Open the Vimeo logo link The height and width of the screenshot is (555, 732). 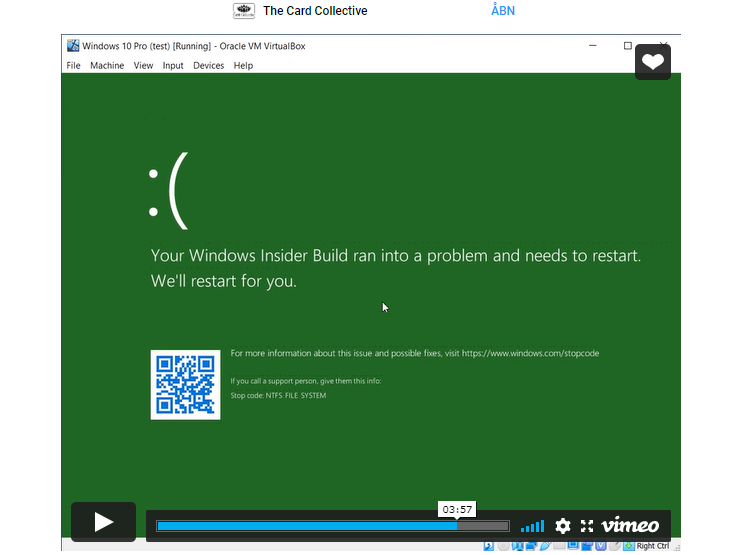click(x=630, y=526)
